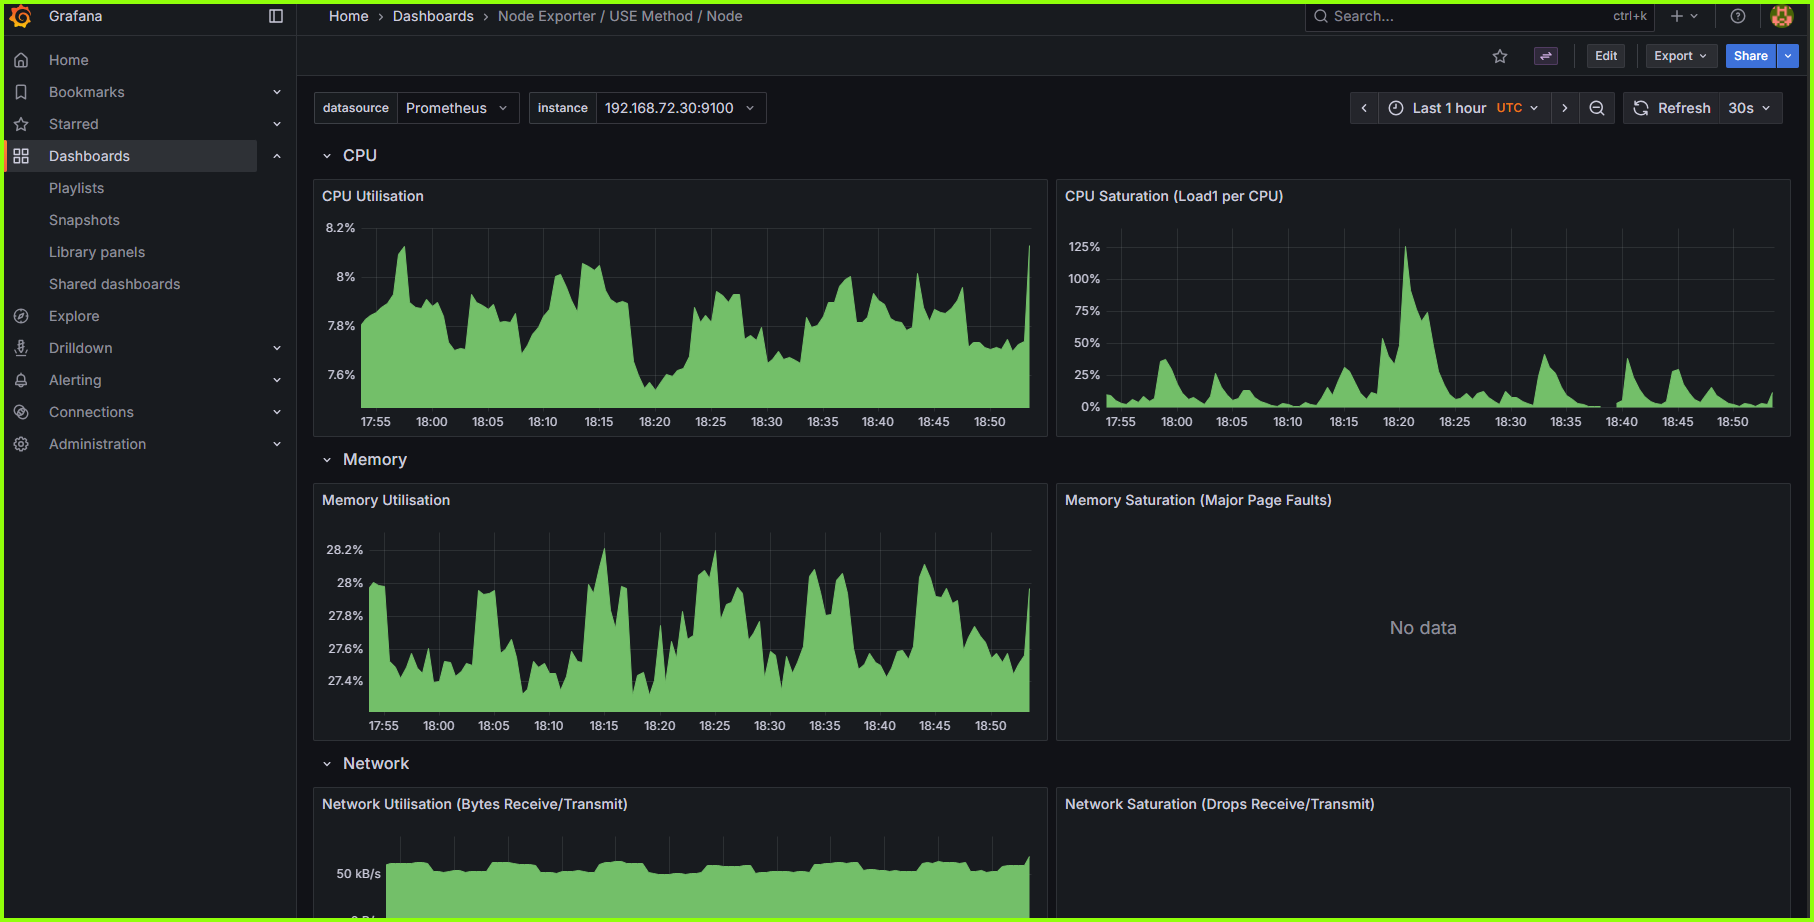Open the Prometheus datasource dropdown
The width and height of the screenshot is (1814, 922).
click(455, 107)
